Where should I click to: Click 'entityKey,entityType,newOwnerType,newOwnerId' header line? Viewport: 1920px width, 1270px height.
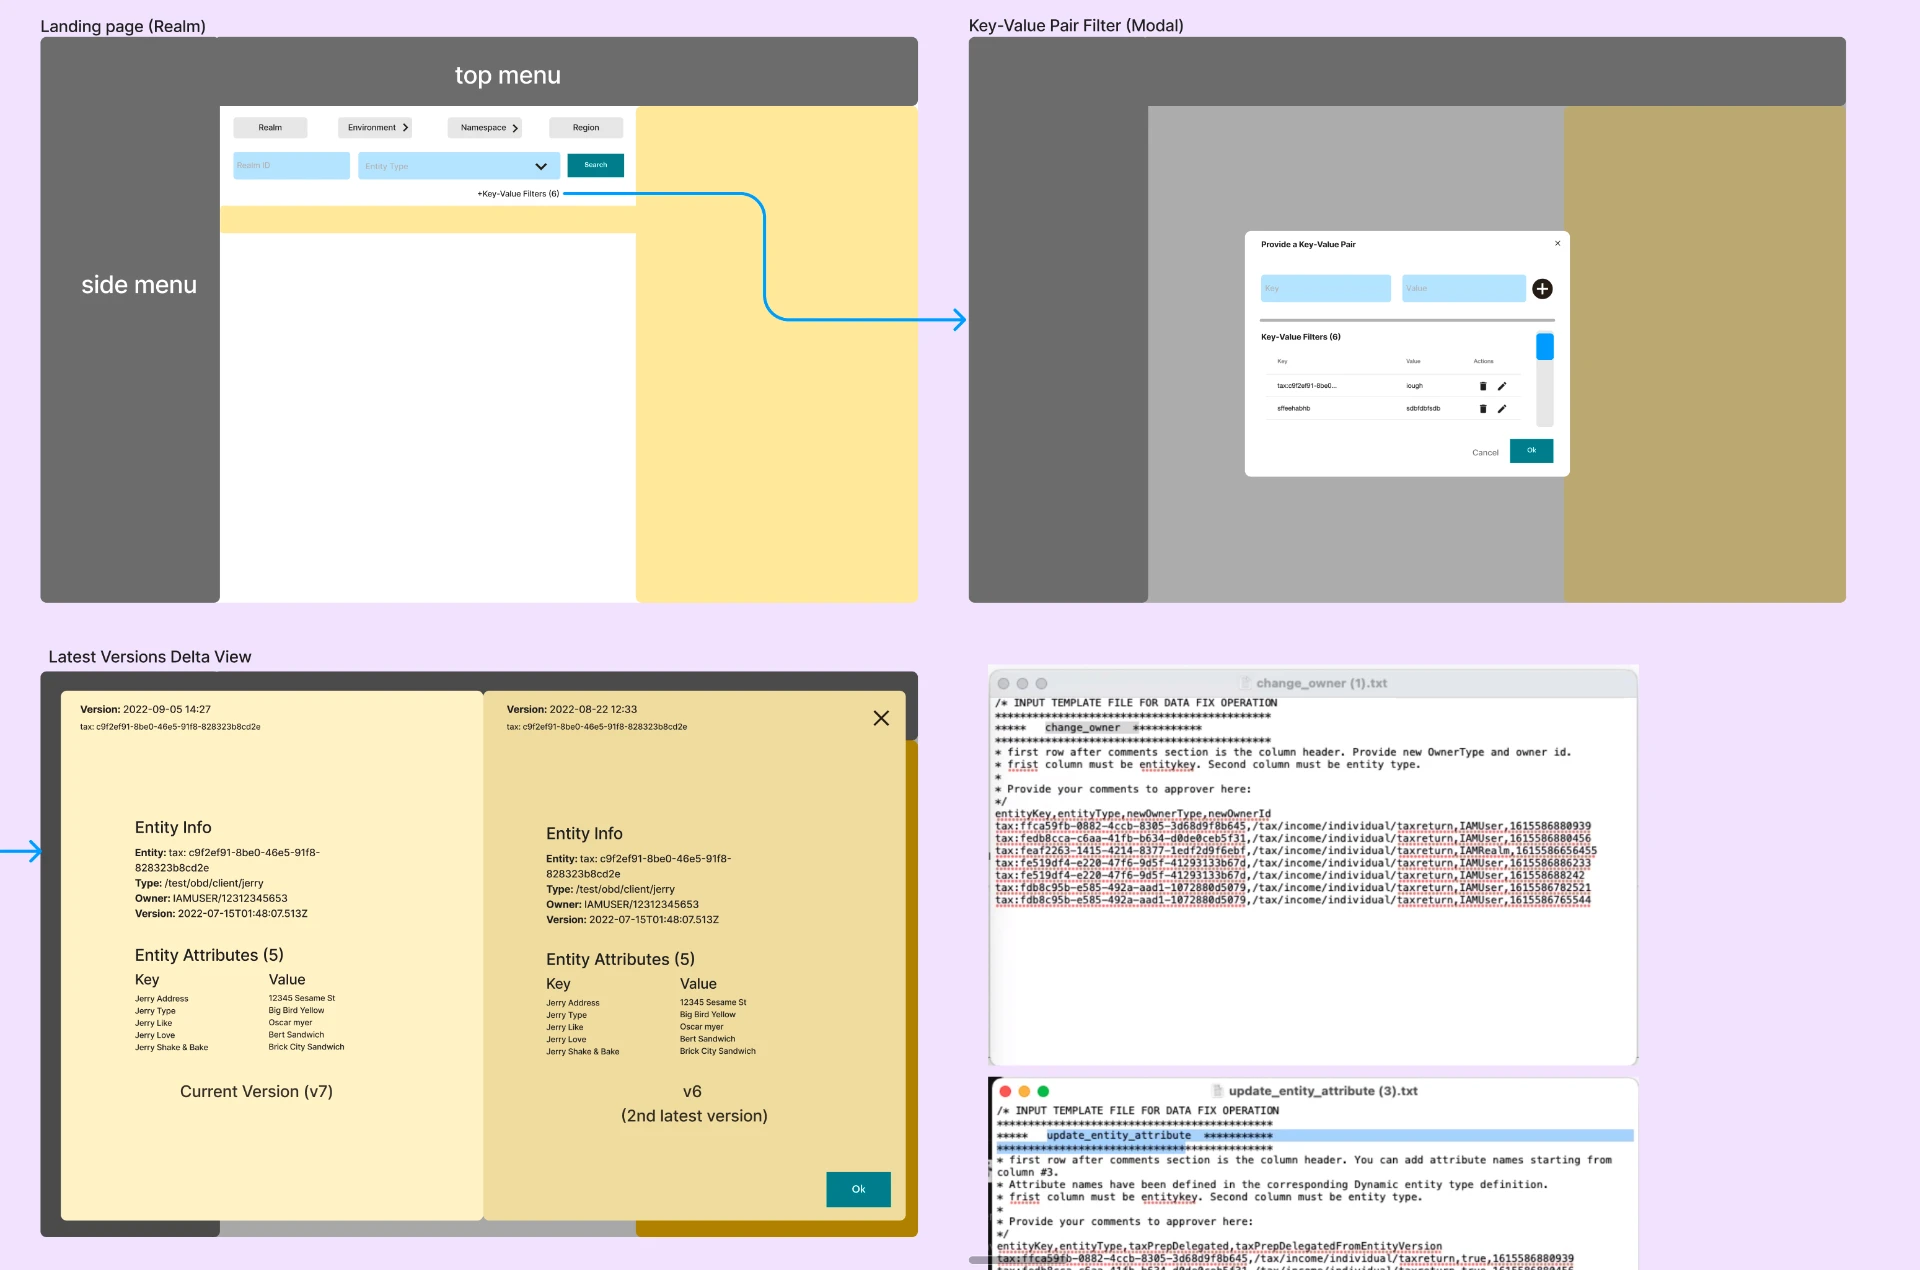[1133, 814]
